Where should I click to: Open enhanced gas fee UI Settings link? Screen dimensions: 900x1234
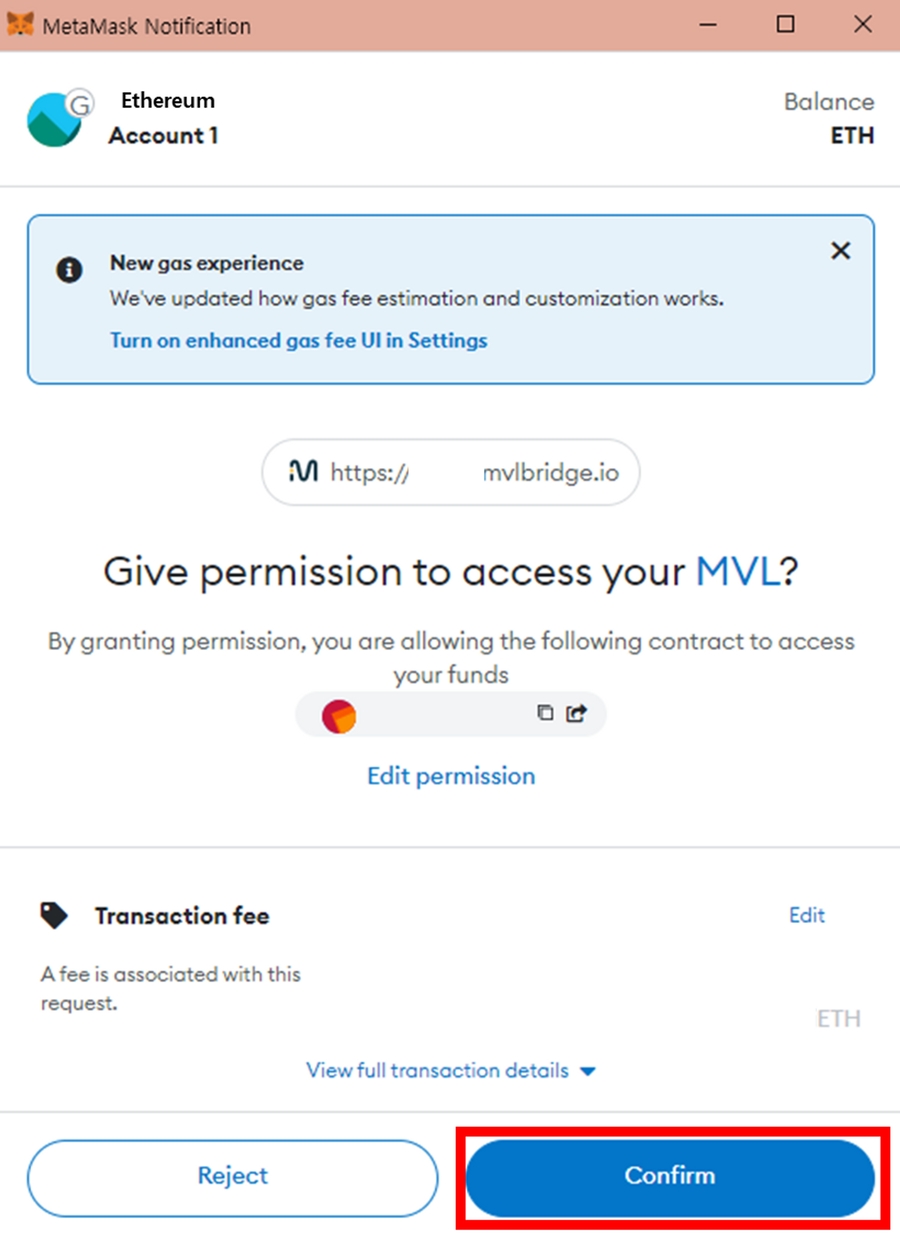coord(298,340)
